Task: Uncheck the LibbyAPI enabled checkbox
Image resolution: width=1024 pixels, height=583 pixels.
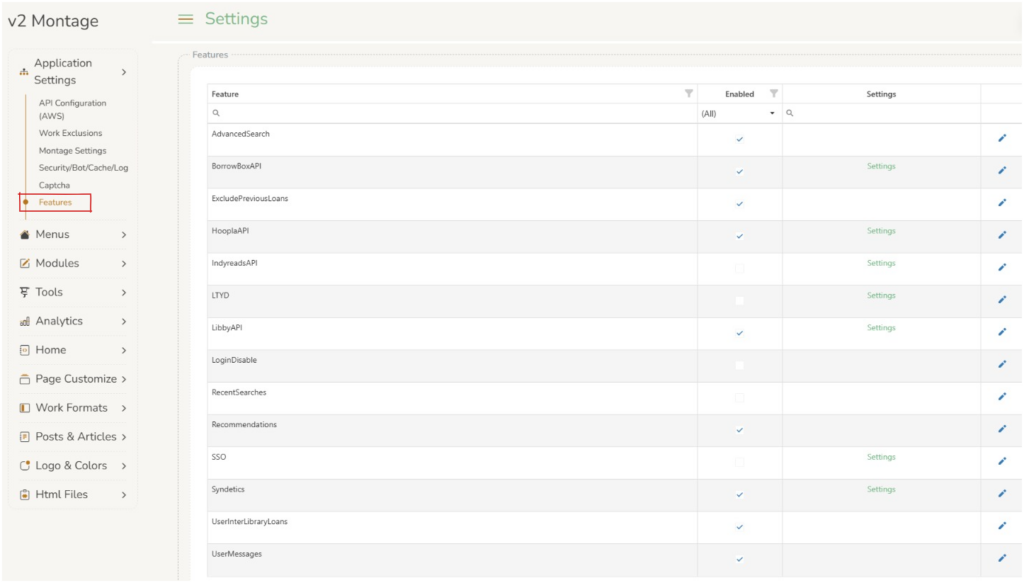Action: pyautogui.click(x=740, y=333)
